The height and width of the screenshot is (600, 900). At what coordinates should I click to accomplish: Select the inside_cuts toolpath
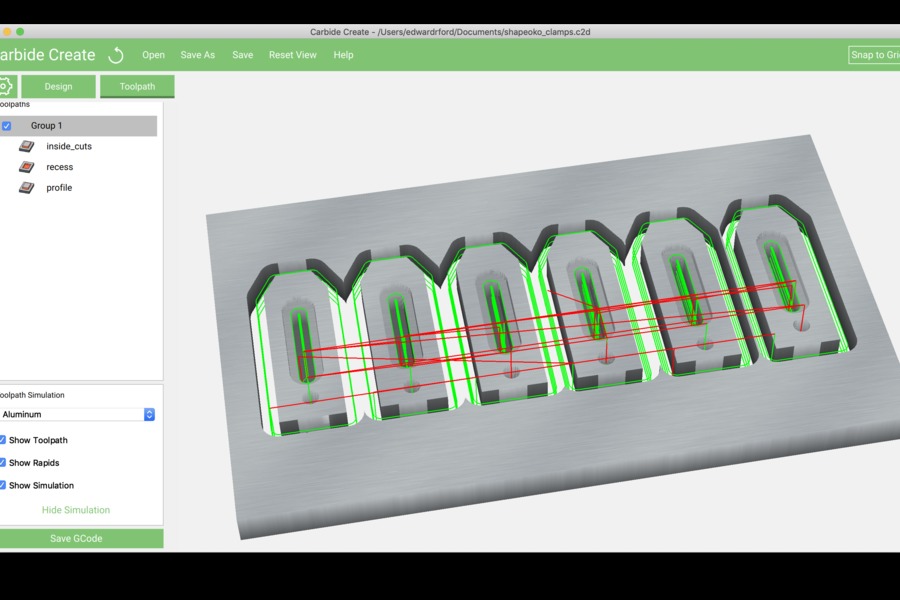[x=69, y=146]
